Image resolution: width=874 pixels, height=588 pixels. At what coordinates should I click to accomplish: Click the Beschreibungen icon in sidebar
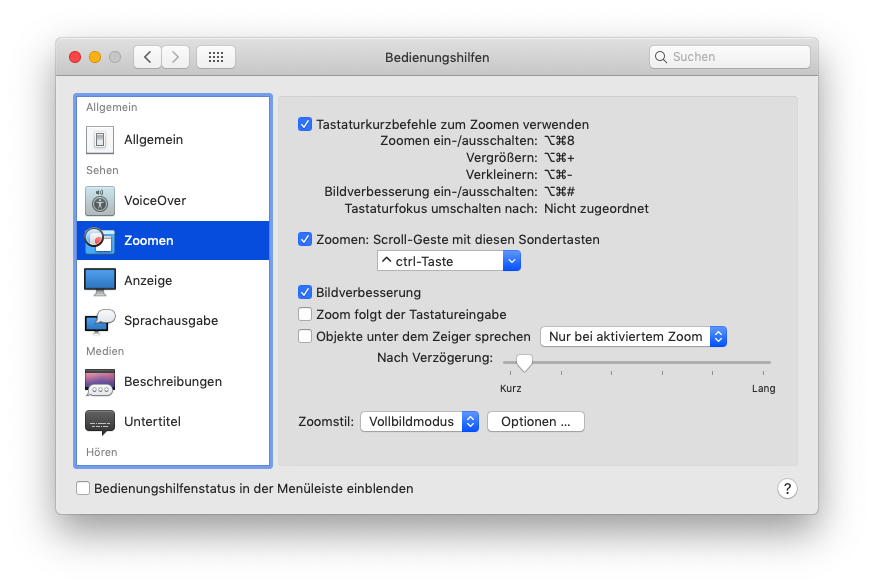click(100, 382)
